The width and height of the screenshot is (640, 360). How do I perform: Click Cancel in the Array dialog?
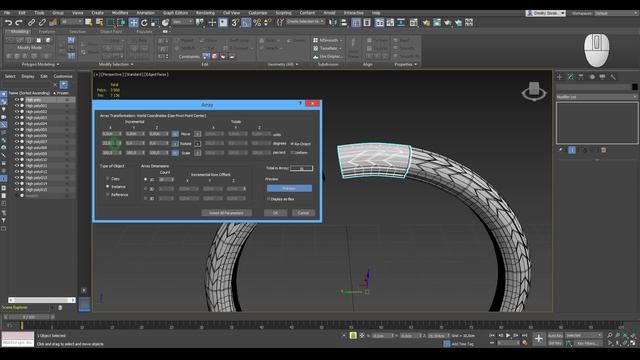303,213
